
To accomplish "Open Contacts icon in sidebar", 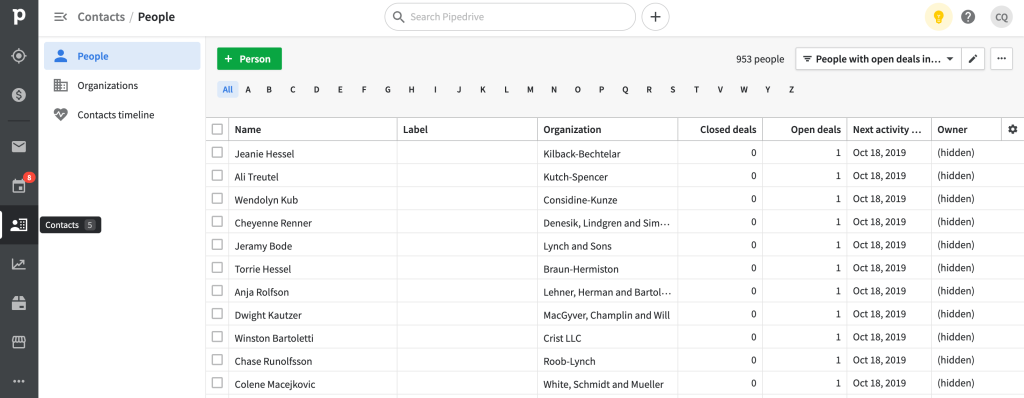I will 19,225.
